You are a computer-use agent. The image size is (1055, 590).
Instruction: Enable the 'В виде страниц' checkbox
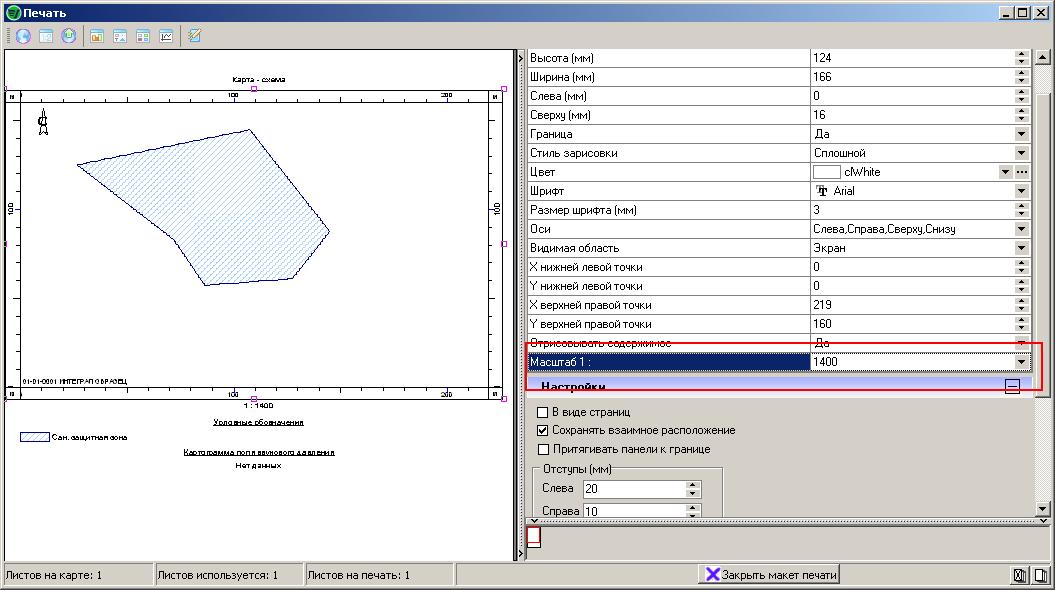coord(543,412)
